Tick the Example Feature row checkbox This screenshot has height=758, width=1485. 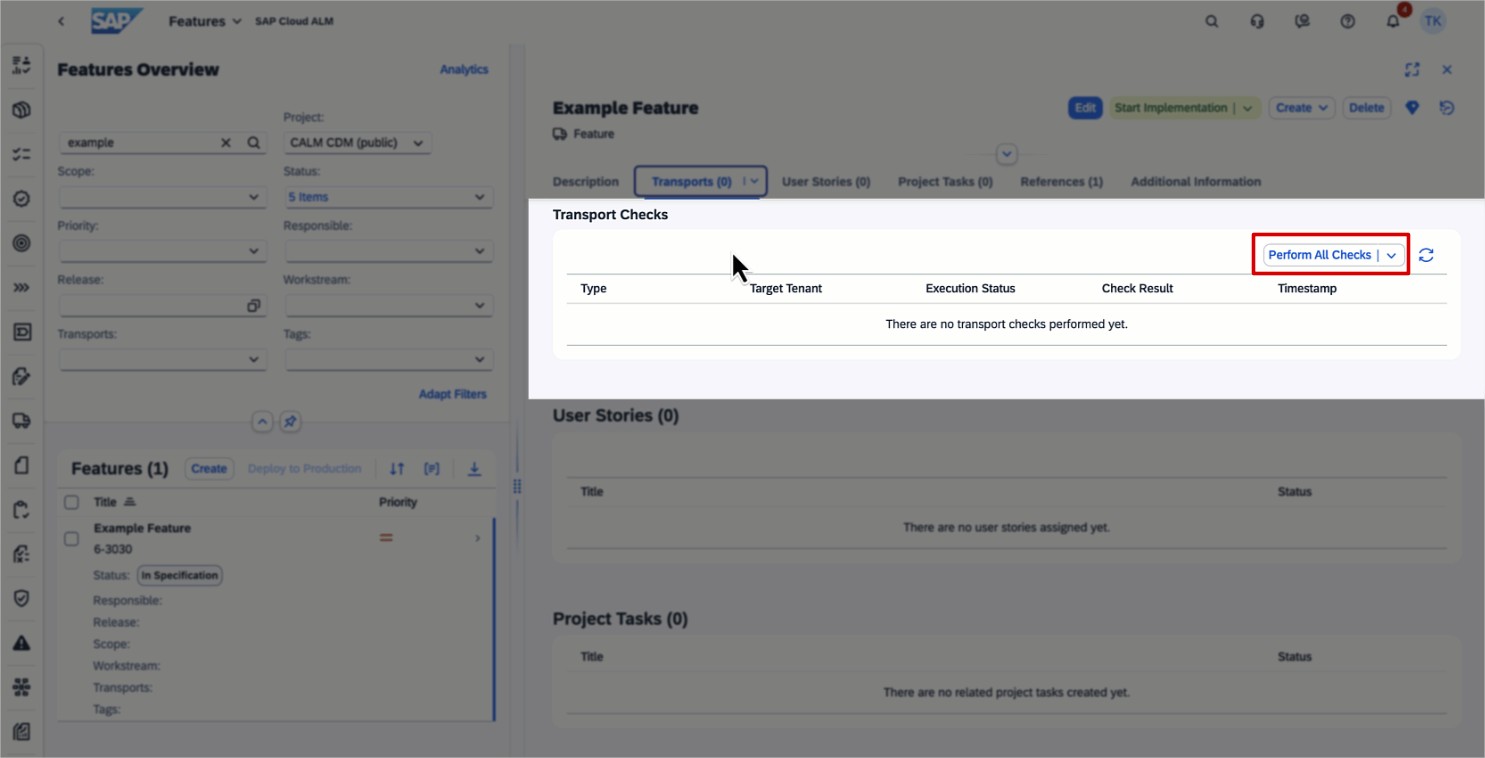(71, 539)
